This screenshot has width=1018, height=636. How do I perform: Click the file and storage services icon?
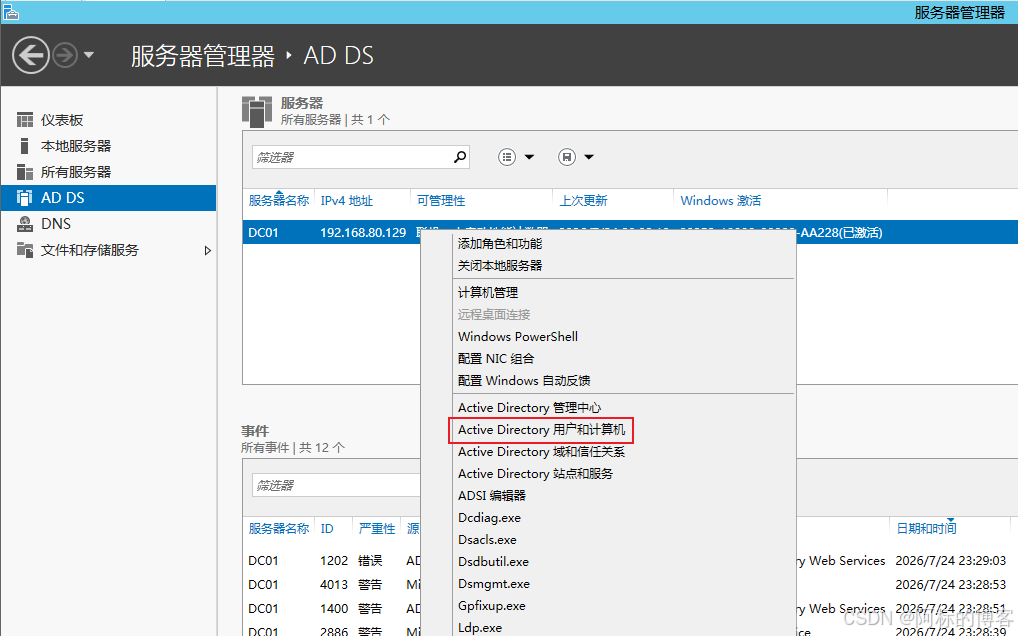click(25, 250)
